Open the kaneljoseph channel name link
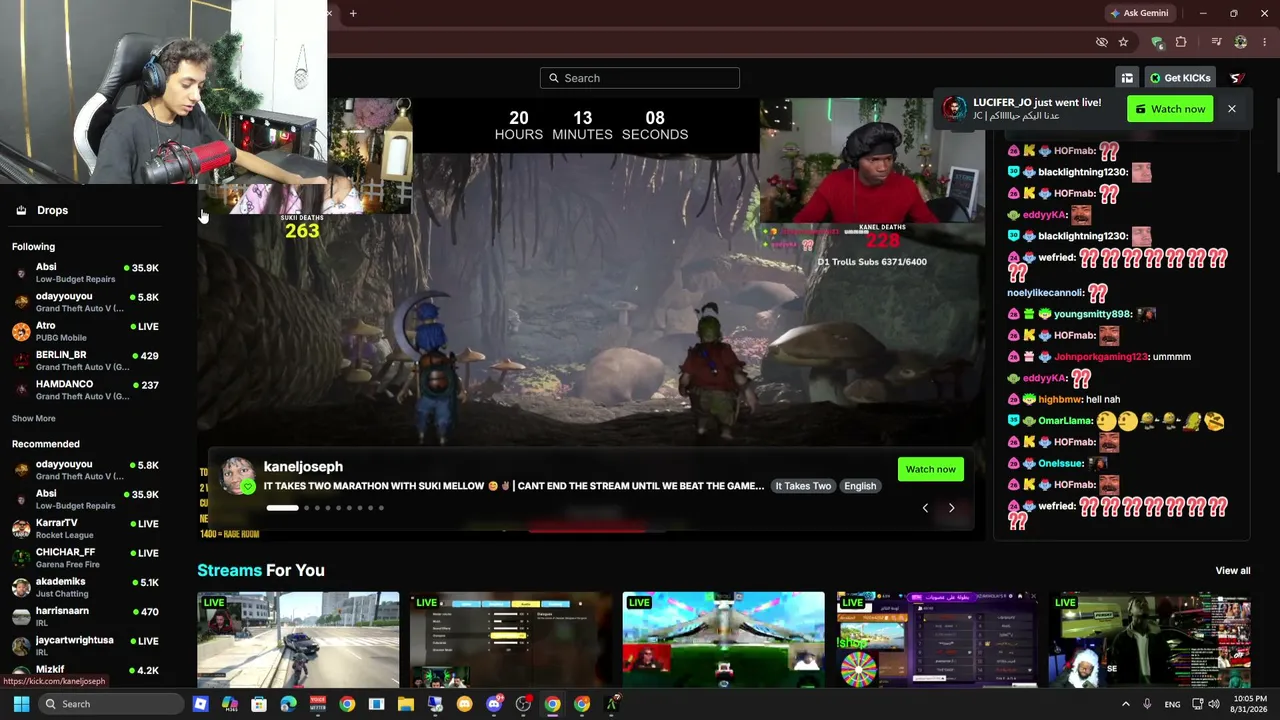 point(303,467)
